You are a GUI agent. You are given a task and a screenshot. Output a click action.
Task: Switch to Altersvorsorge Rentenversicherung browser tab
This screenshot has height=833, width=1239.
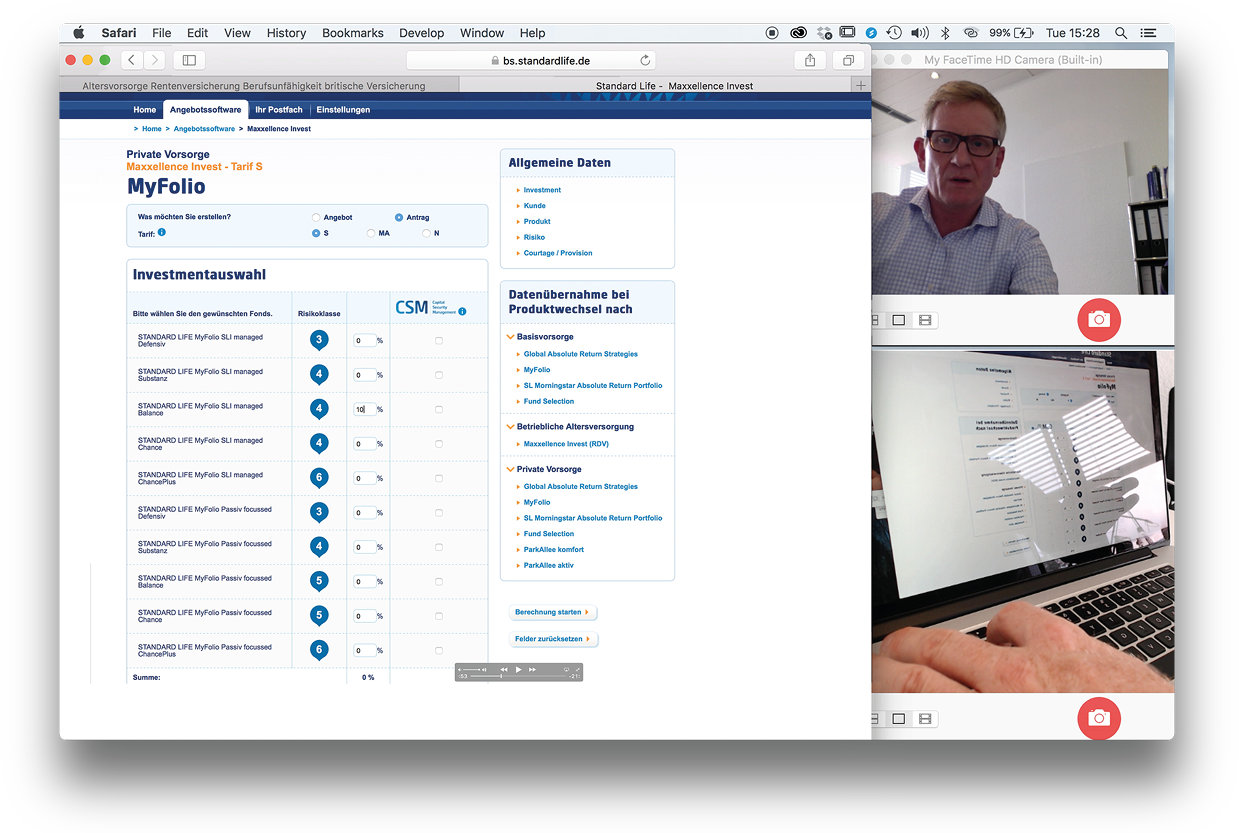click(x=260, y=86)
